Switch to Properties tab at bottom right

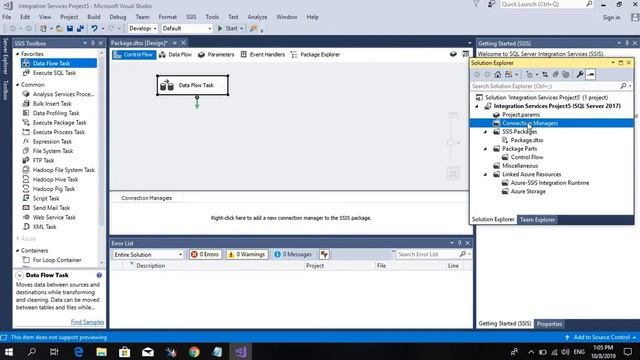tap(549, 324)
